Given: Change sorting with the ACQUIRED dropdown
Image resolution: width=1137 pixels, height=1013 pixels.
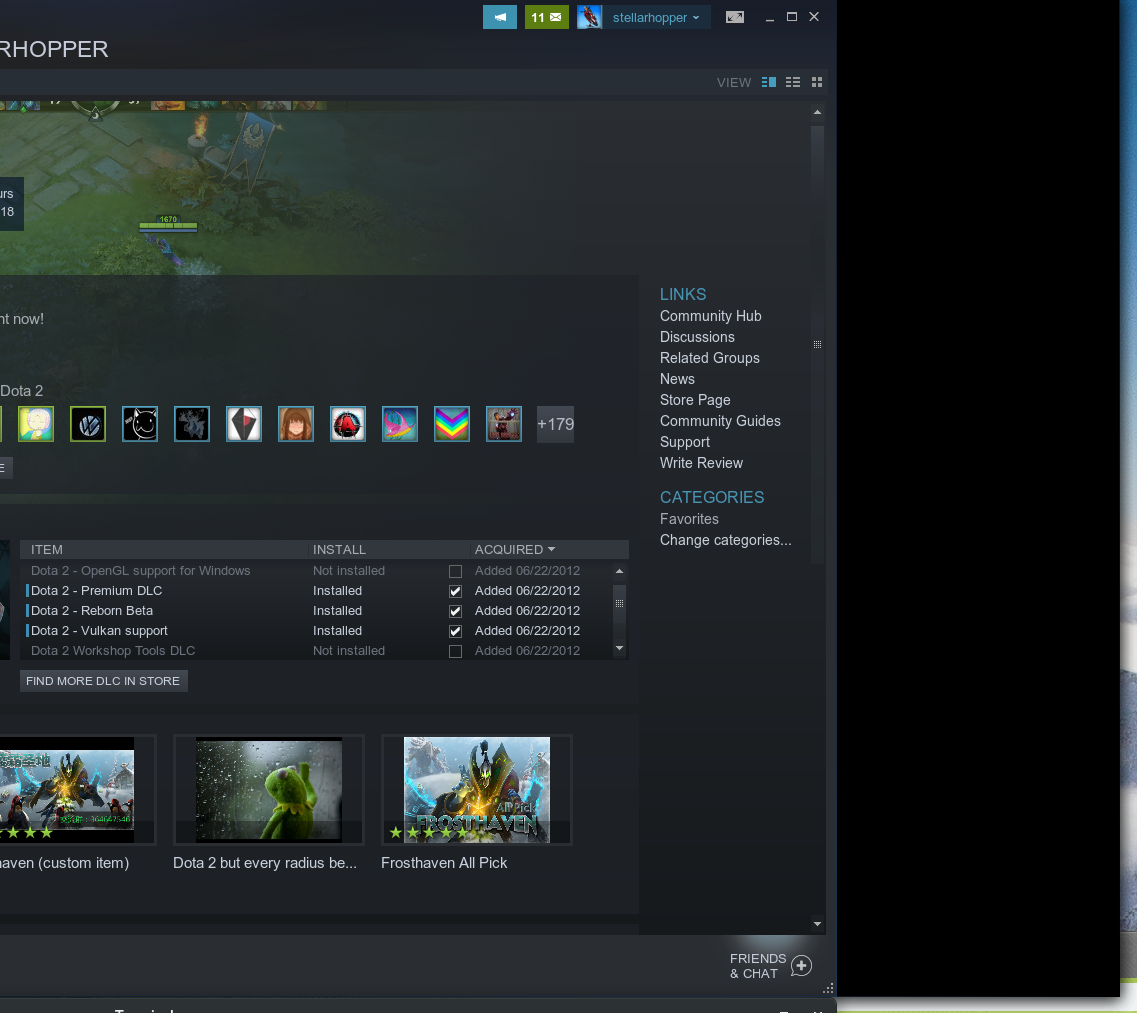Looking at the screenshot, I should (x=514, y=549).
